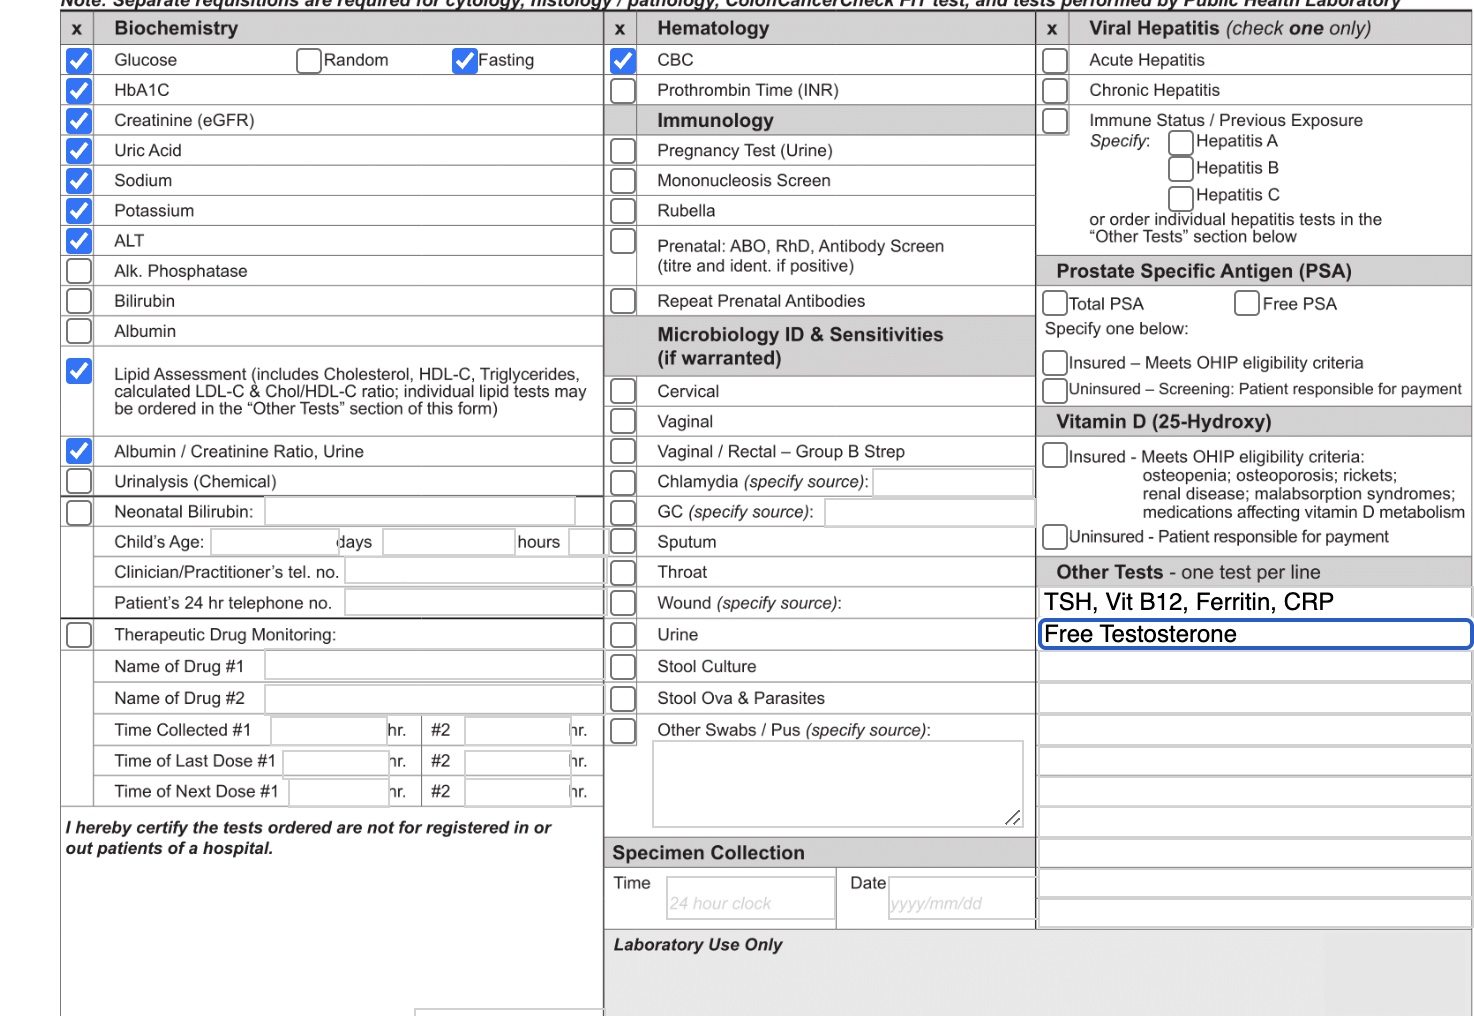1474x1016 pixels.
Task: Check the Hepatitis B checkbox
Action: pos(1181,169)
